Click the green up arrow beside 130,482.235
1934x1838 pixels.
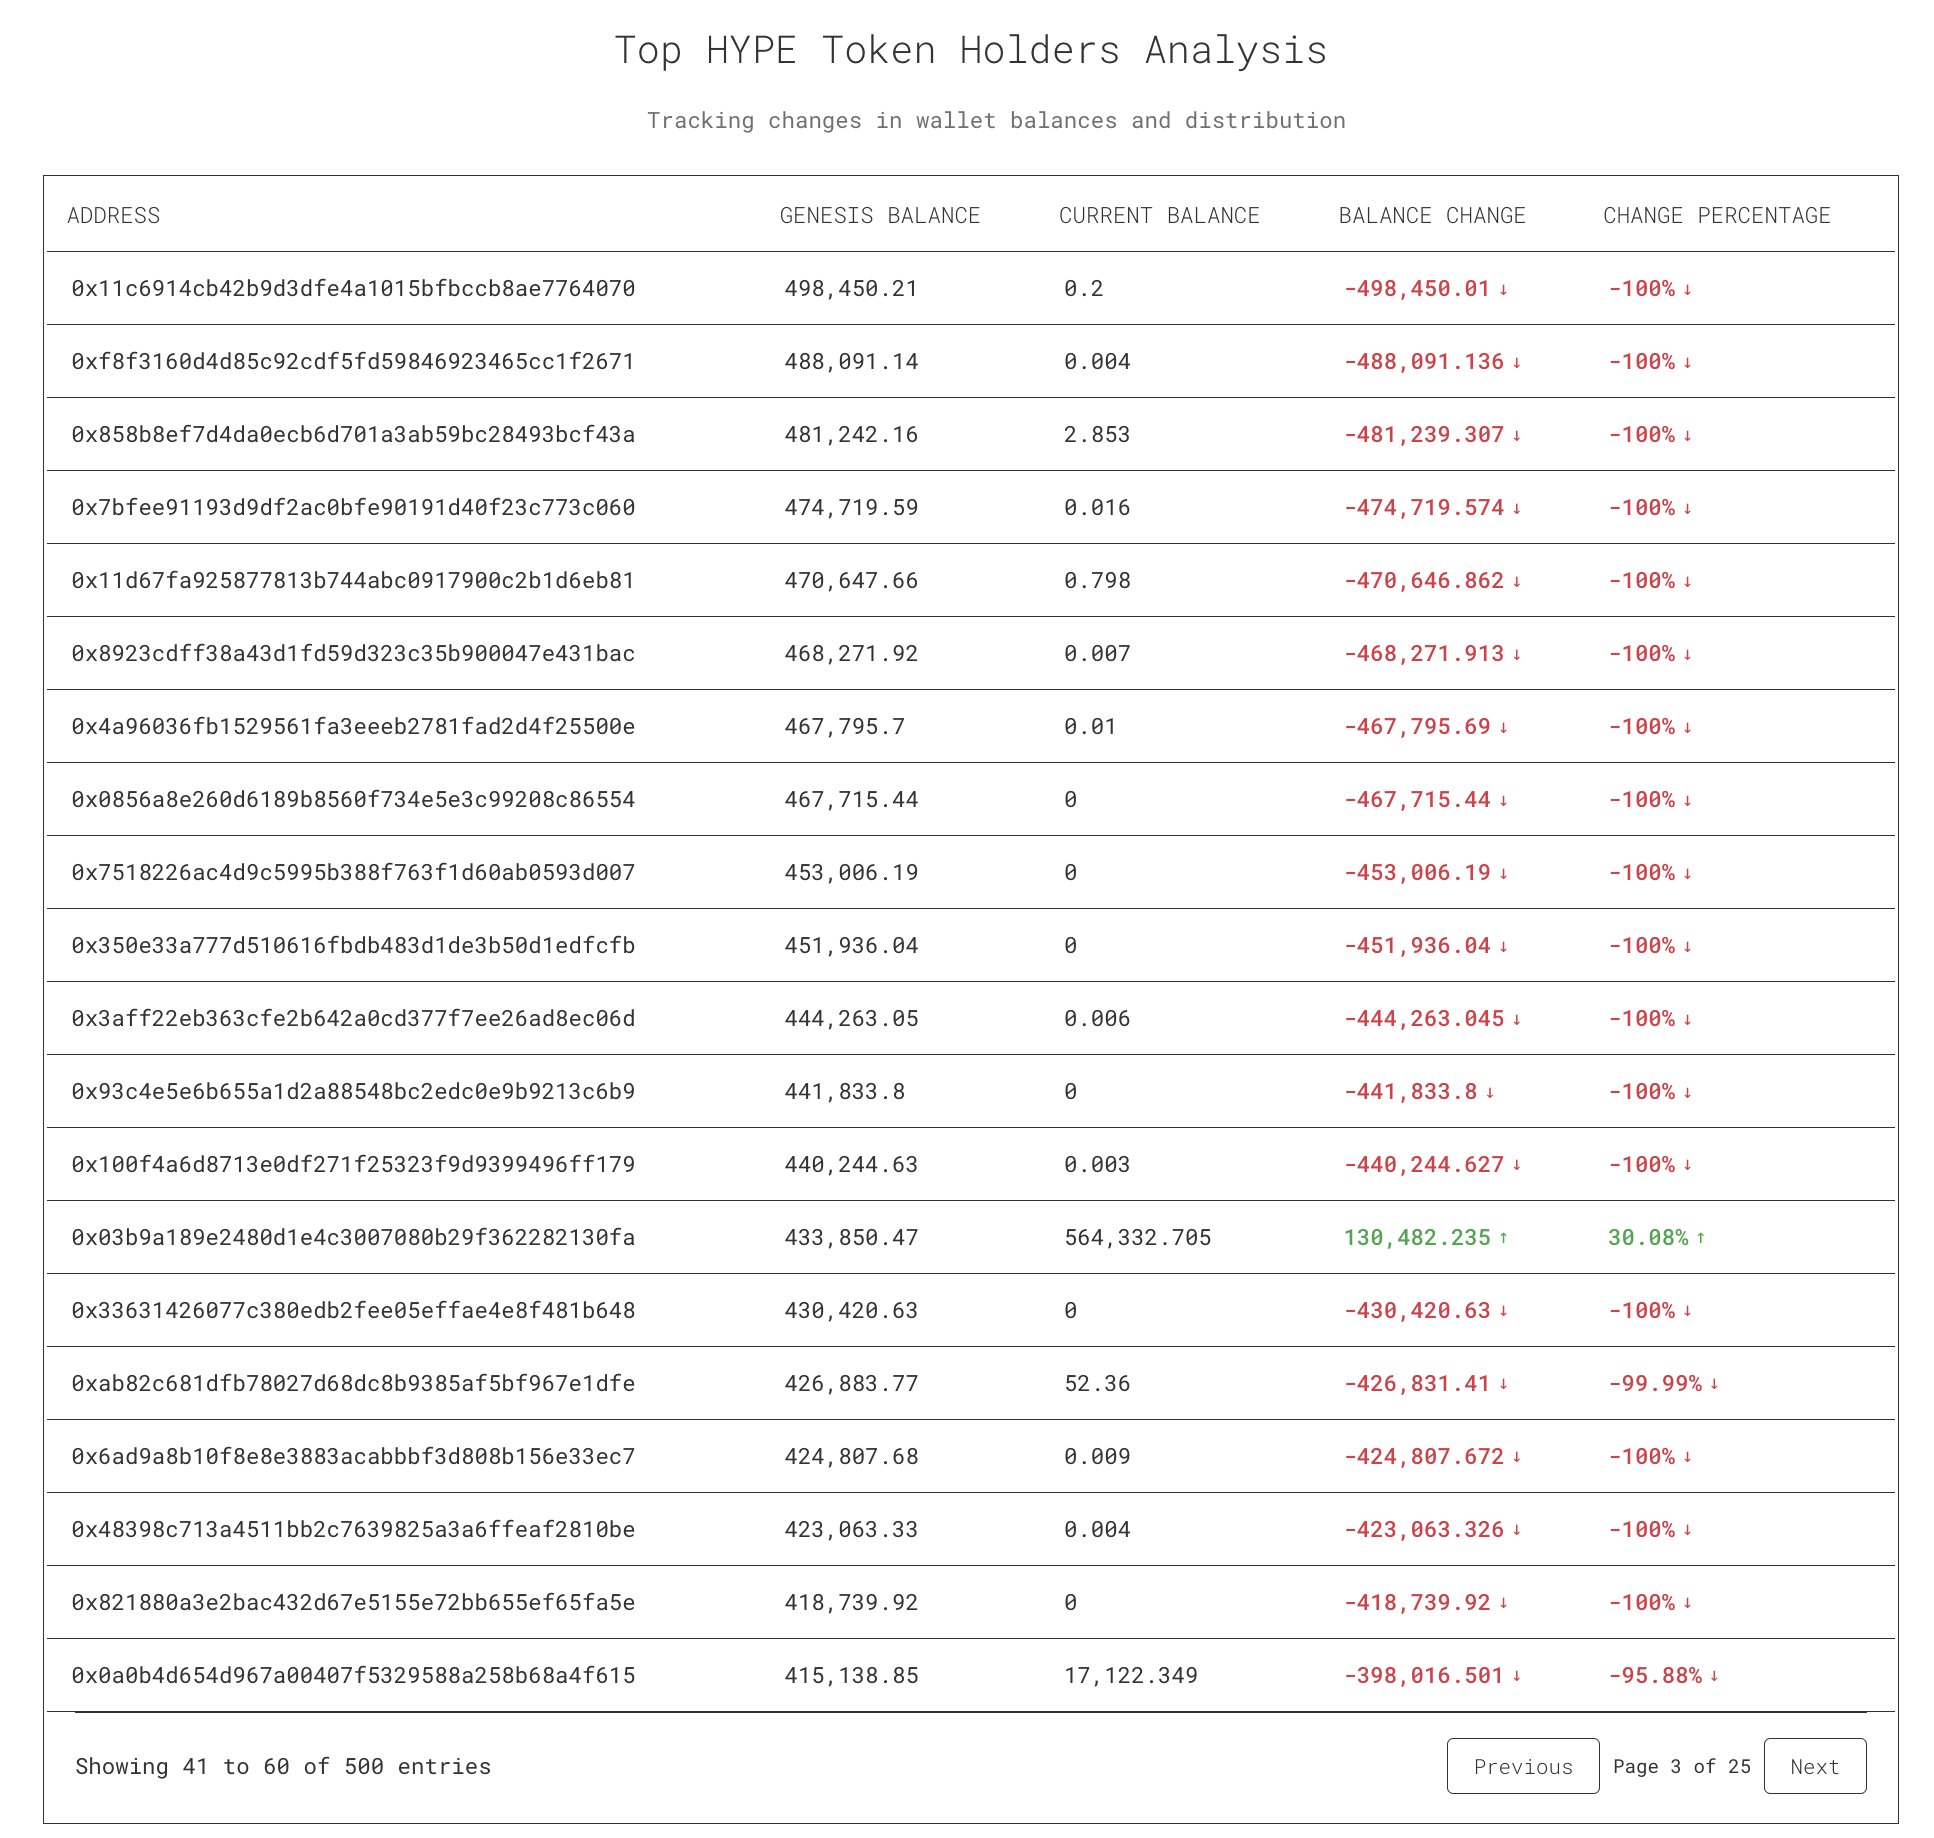1503,1238
